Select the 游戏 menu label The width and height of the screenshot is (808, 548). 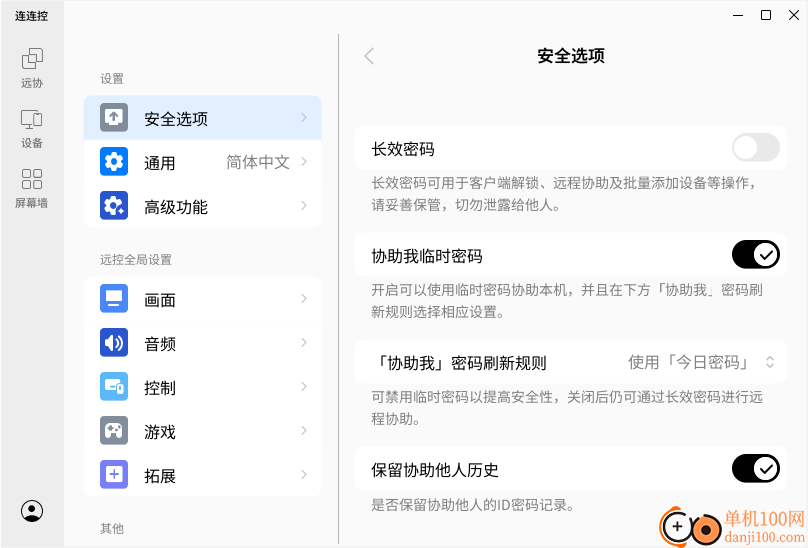[x=160, y=432]
